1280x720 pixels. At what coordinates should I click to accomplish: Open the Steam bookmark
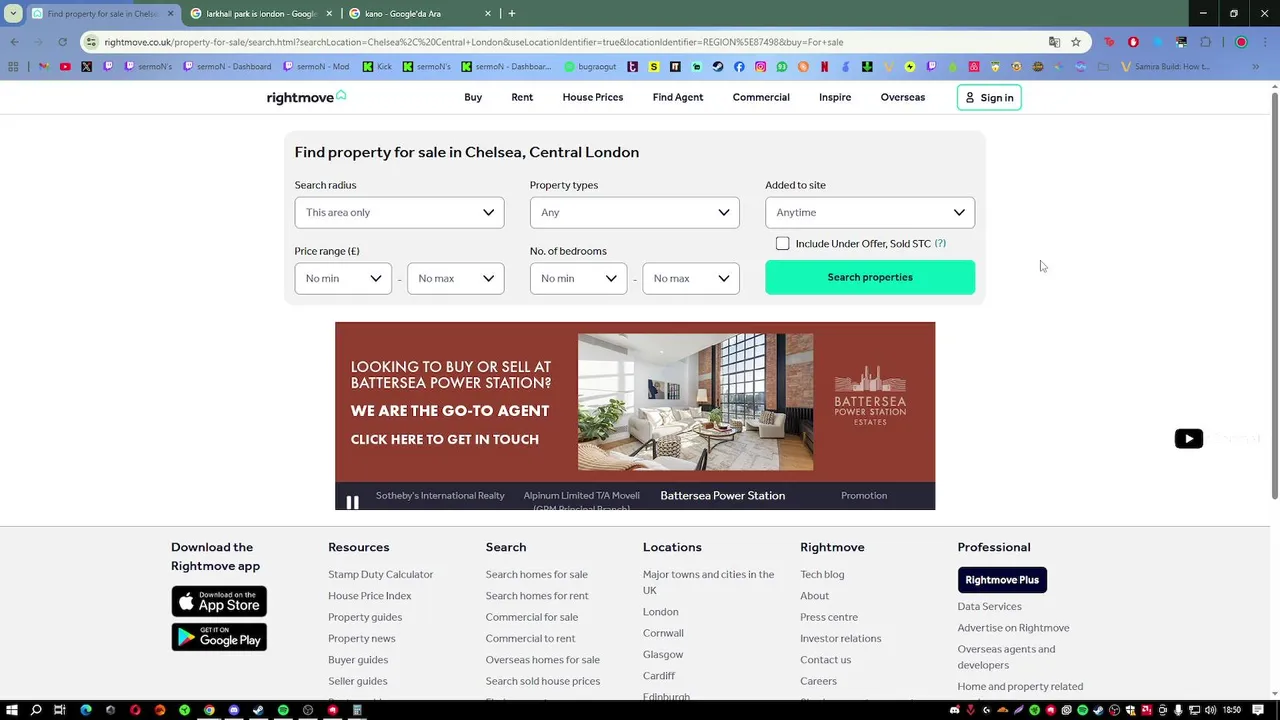point(718,67)
